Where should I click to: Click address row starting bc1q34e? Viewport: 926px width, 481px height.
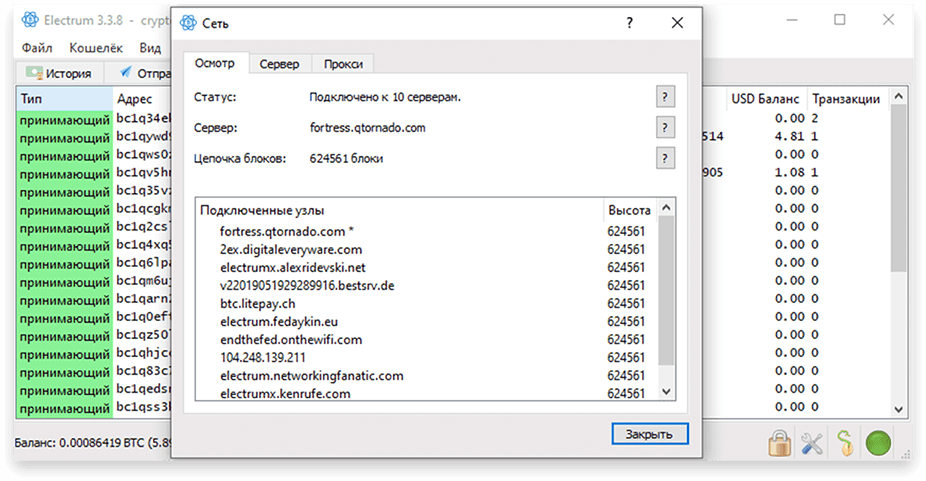point(144,119)
